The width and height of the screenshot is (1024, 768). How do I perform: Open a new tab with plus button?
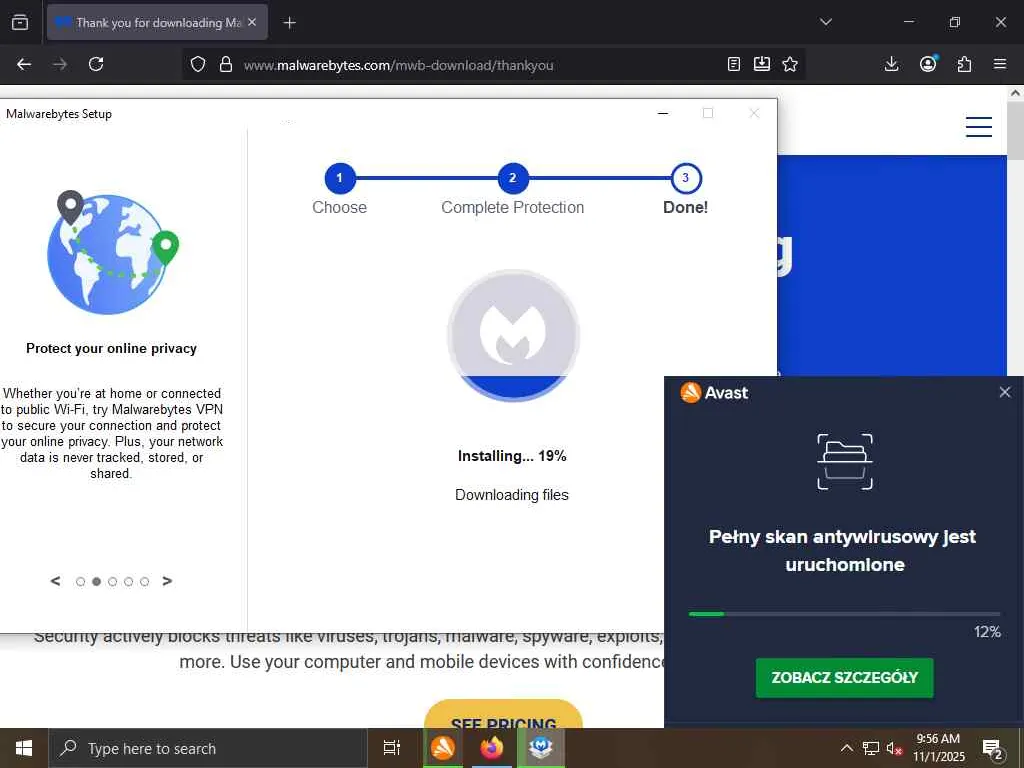pyautogui.click(x=289, y=23)
